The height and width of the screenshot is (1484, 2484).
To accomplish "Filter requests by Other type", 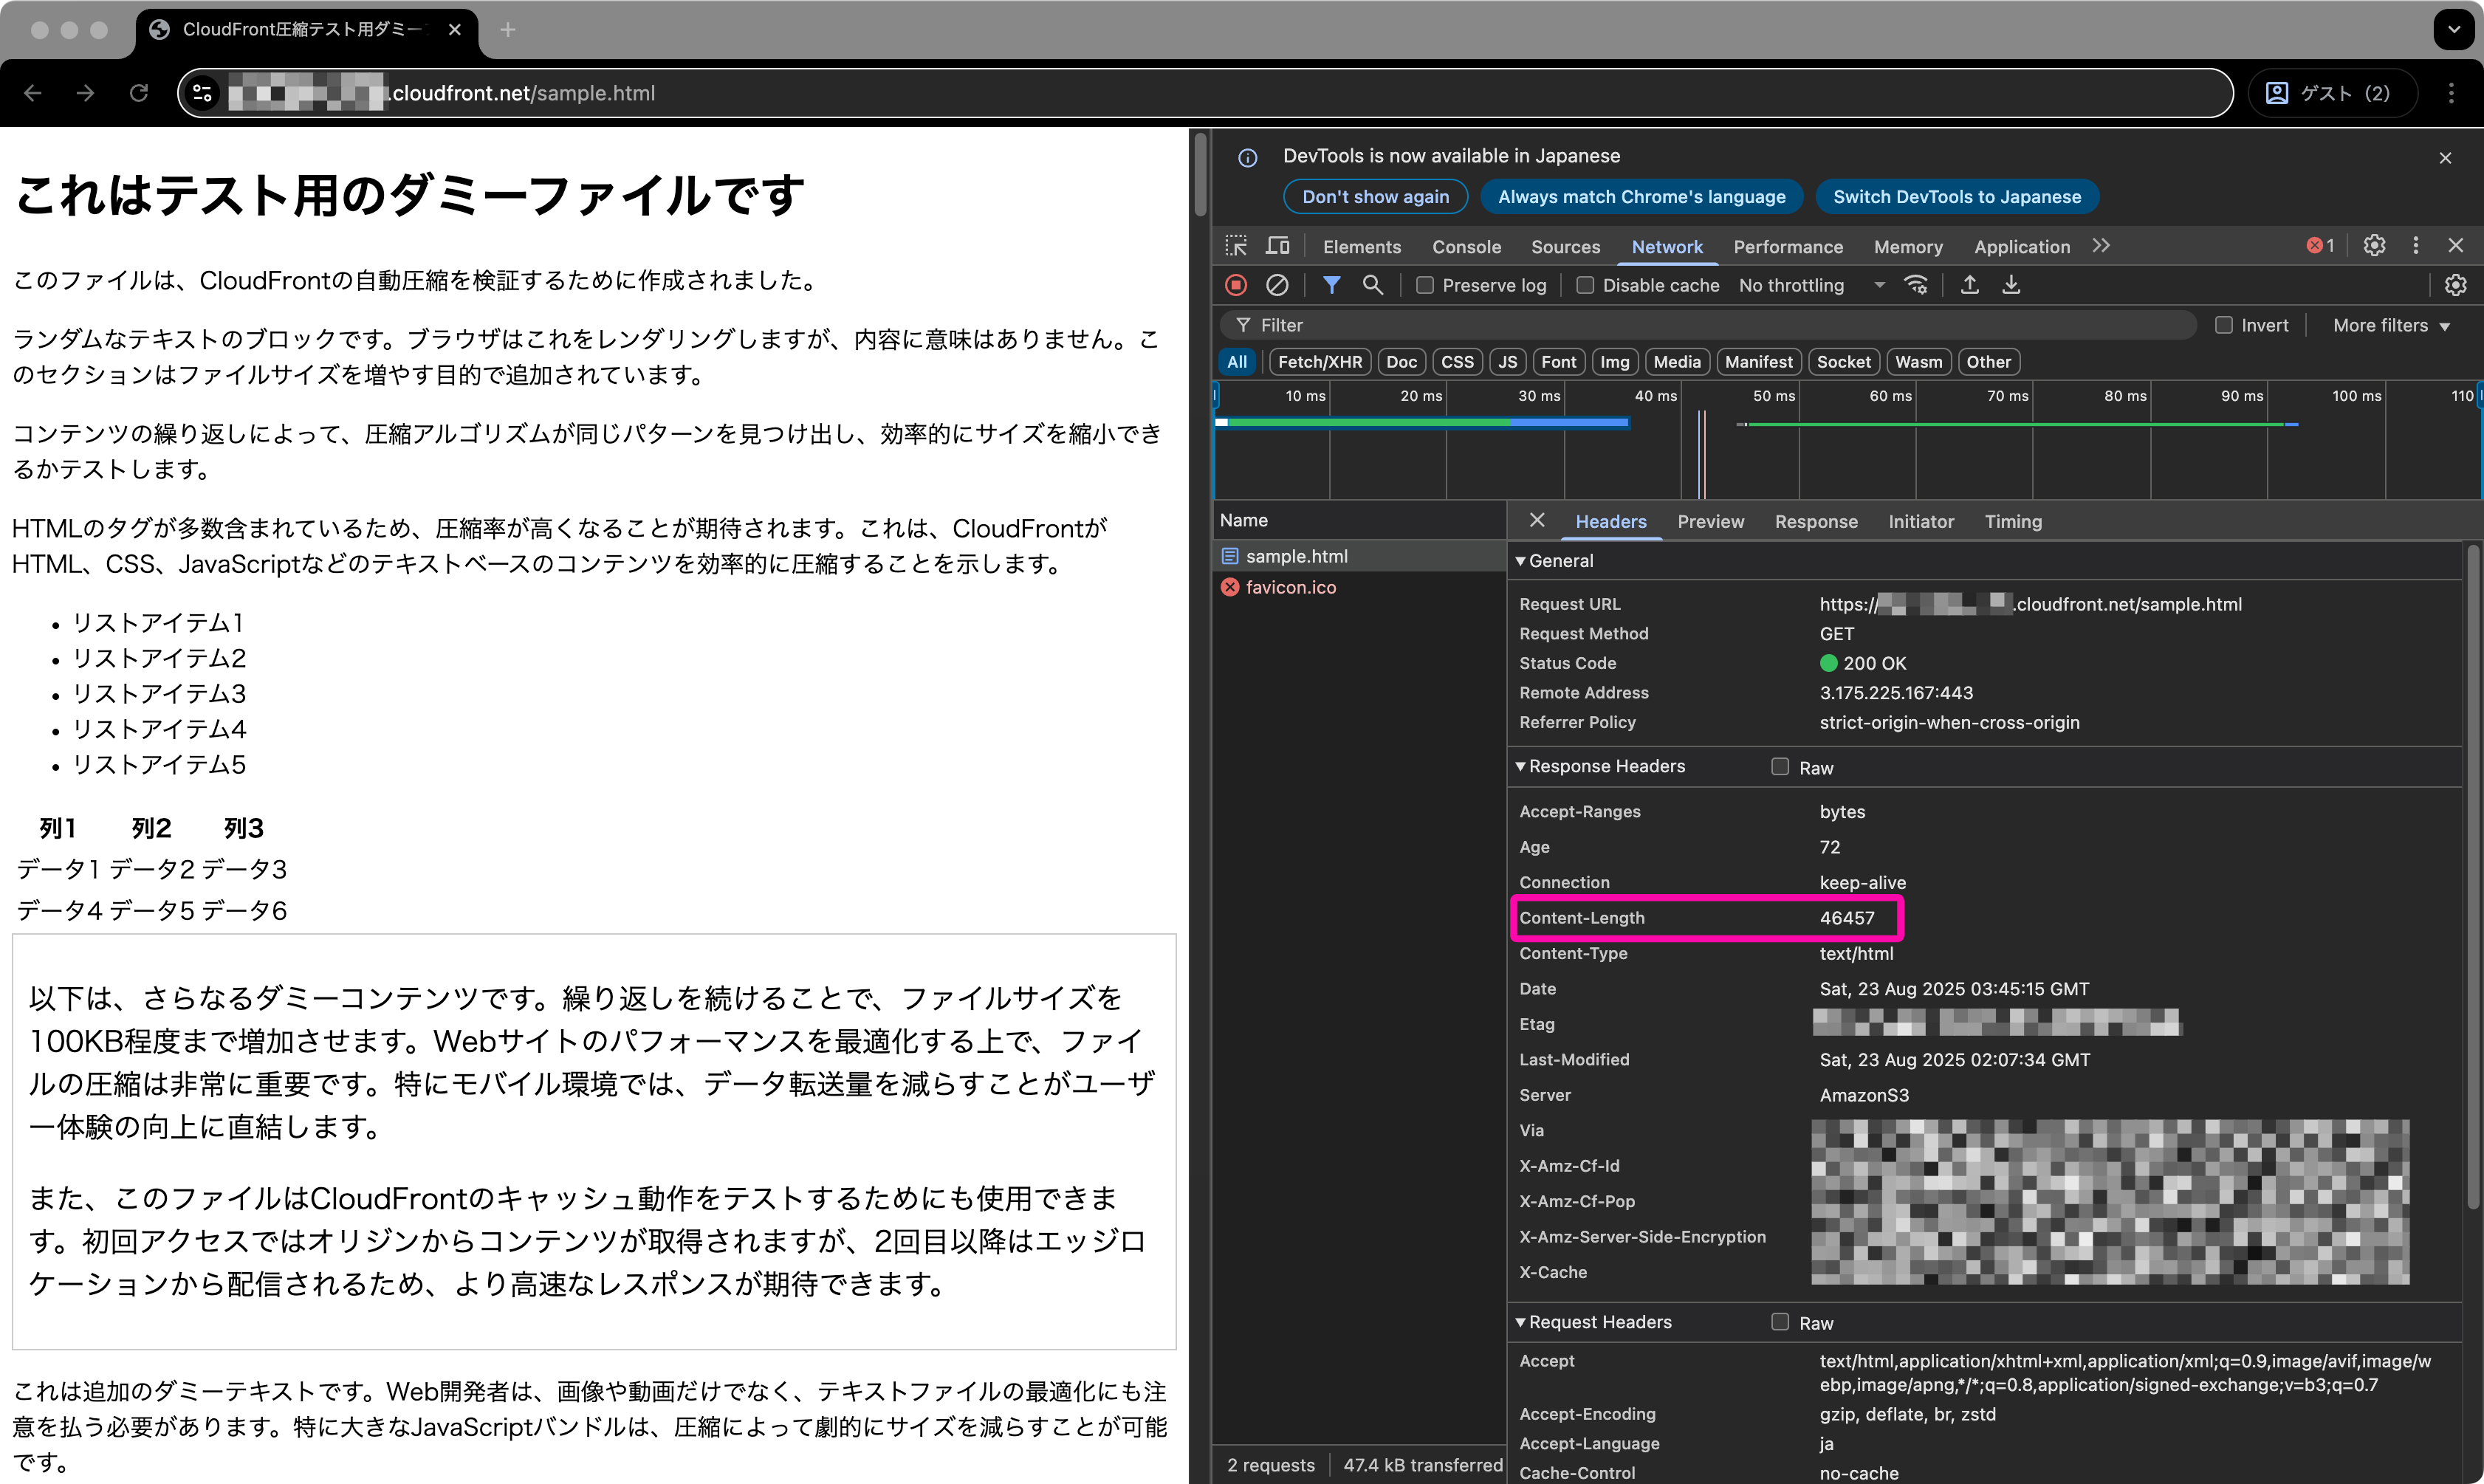I will (x=1988, y=362).
